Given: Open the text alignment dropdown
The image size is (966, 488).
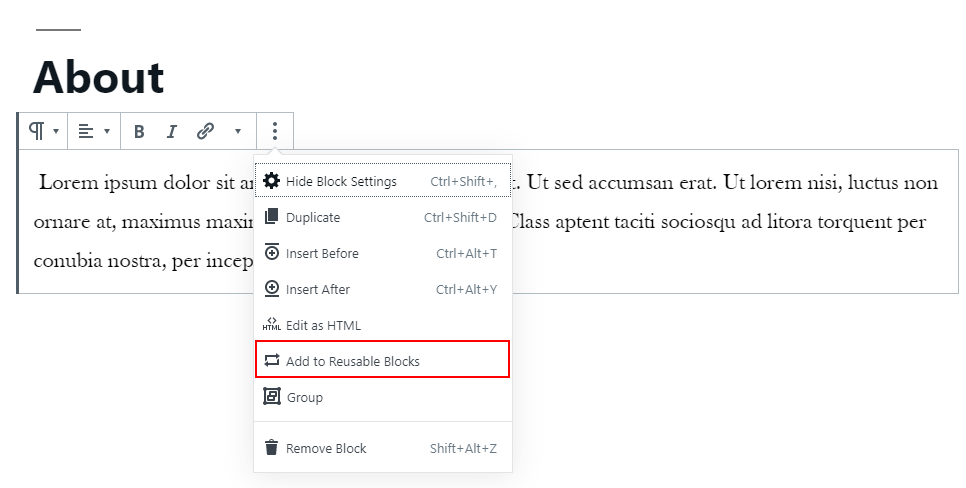Looking at the screenshot, I should [94, 131].
